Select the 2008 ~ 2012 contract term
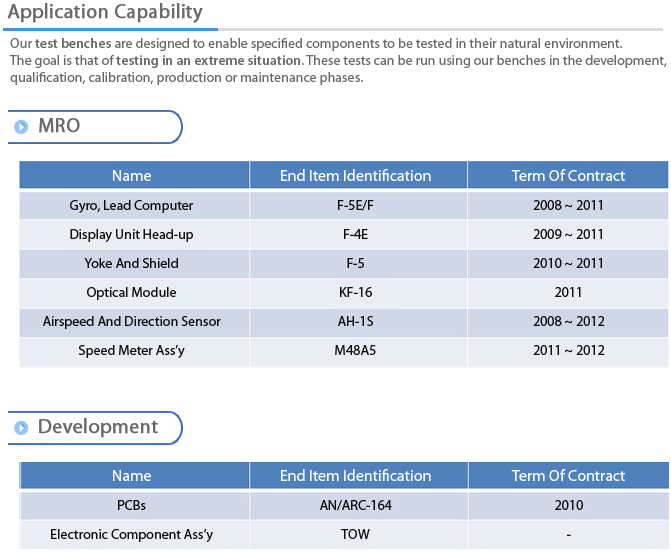 (x=568, y=322)
